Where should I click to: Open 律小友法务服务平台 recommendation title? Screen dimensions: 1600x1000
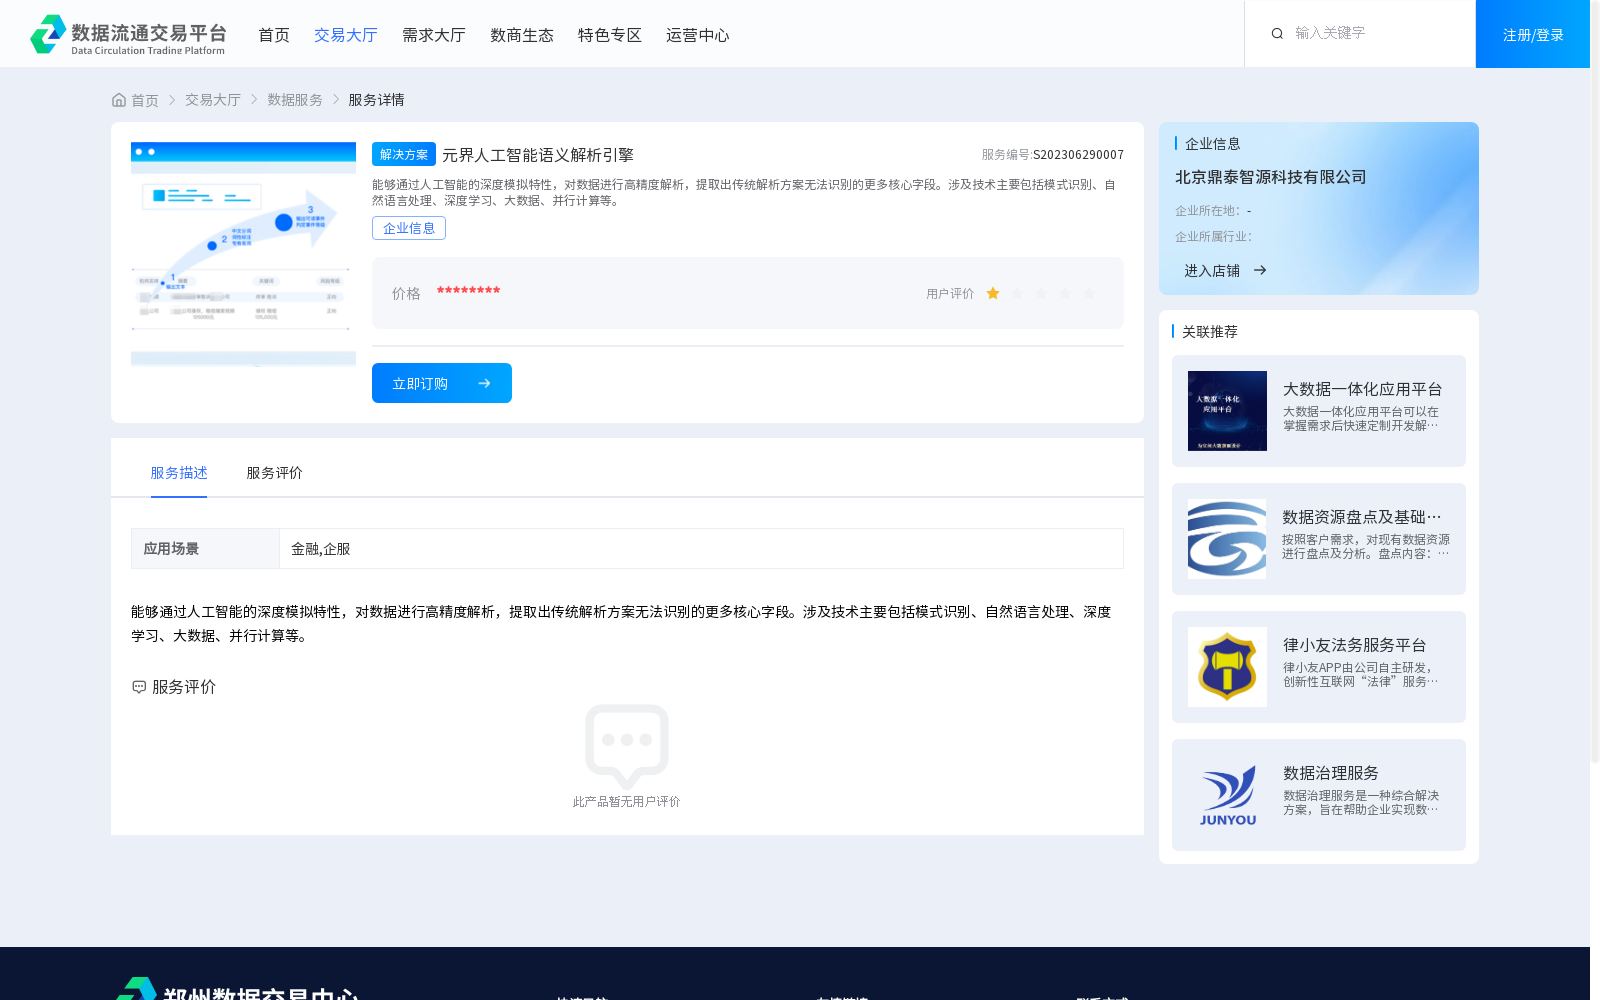coord(1355,645)
